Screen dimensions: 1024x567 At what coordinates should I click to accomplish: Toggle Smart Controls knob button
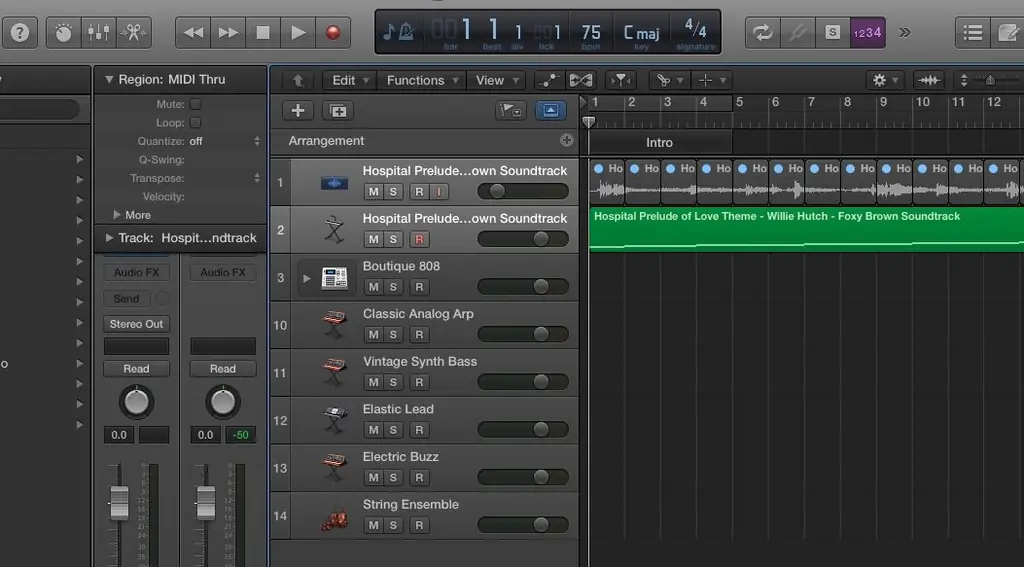tap(63, 33)
